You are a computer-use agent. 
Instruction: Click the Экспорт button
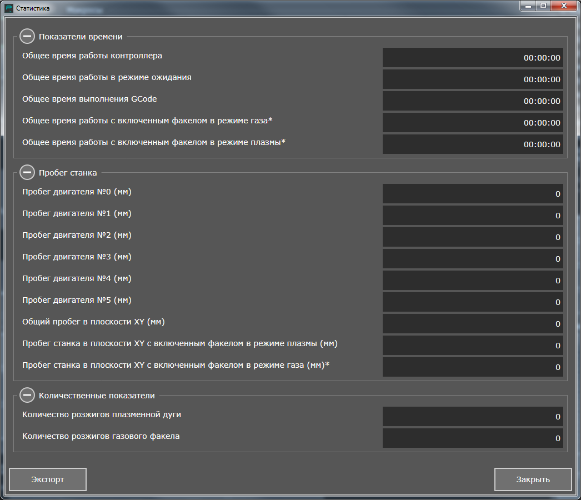tap(48, 479)
